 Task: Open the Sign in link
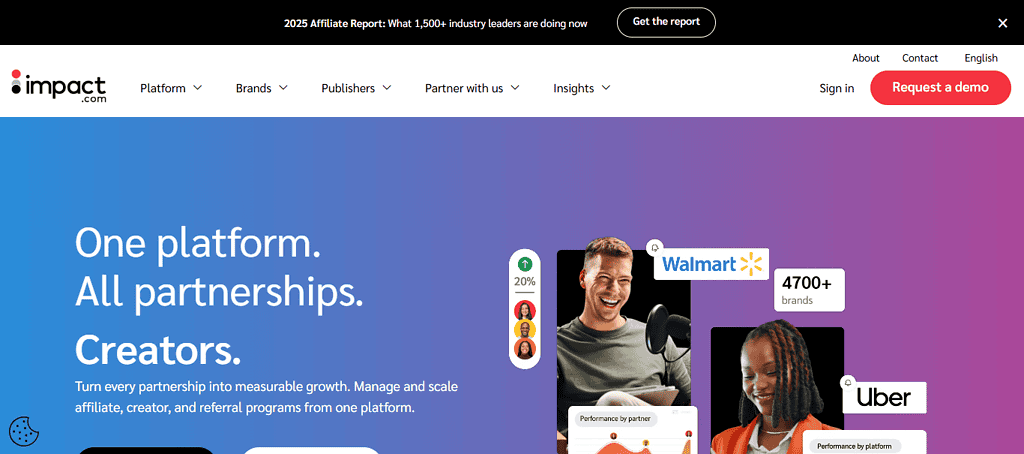(x=837, y=88)
